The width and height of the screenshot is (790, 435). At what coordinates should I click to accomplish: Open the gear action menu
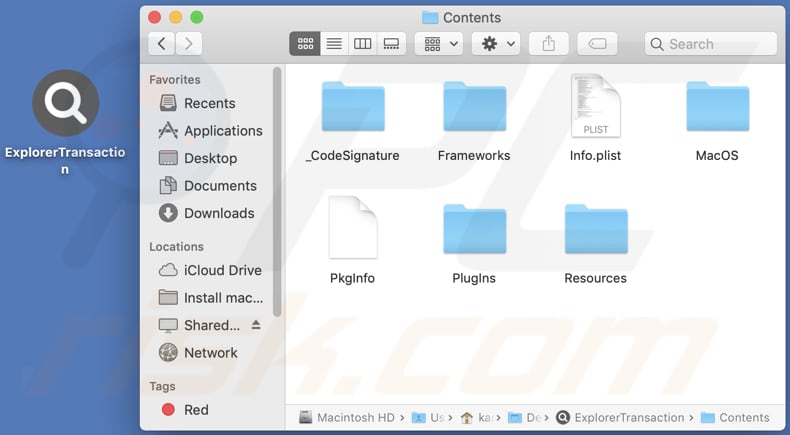click(x=496, y=44)
